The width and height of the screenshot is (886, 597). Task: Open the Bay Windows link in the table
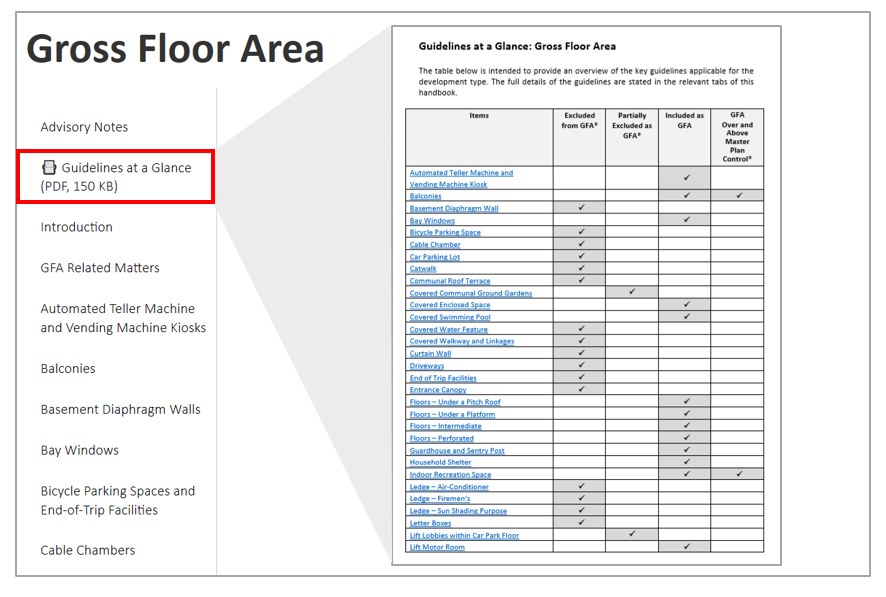click(432, 220)
